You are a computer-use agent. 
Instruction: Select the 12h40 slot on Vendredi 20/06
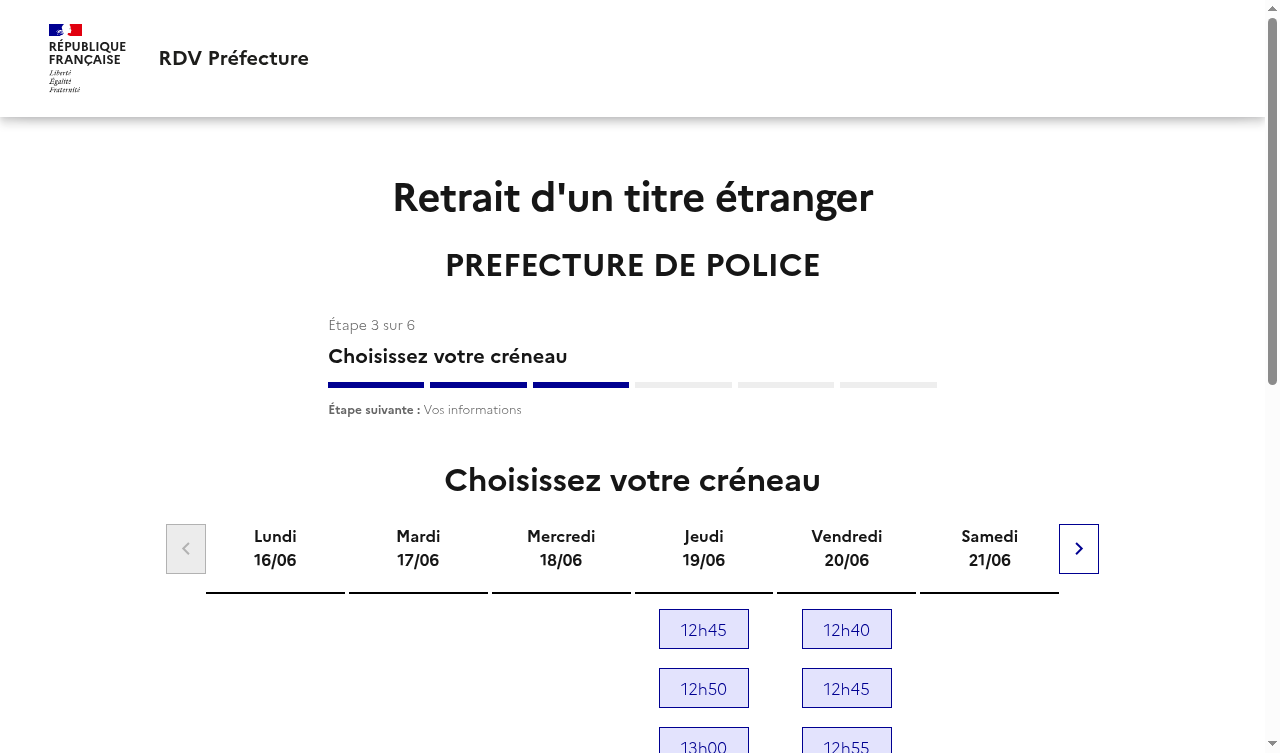click(847, 629)
